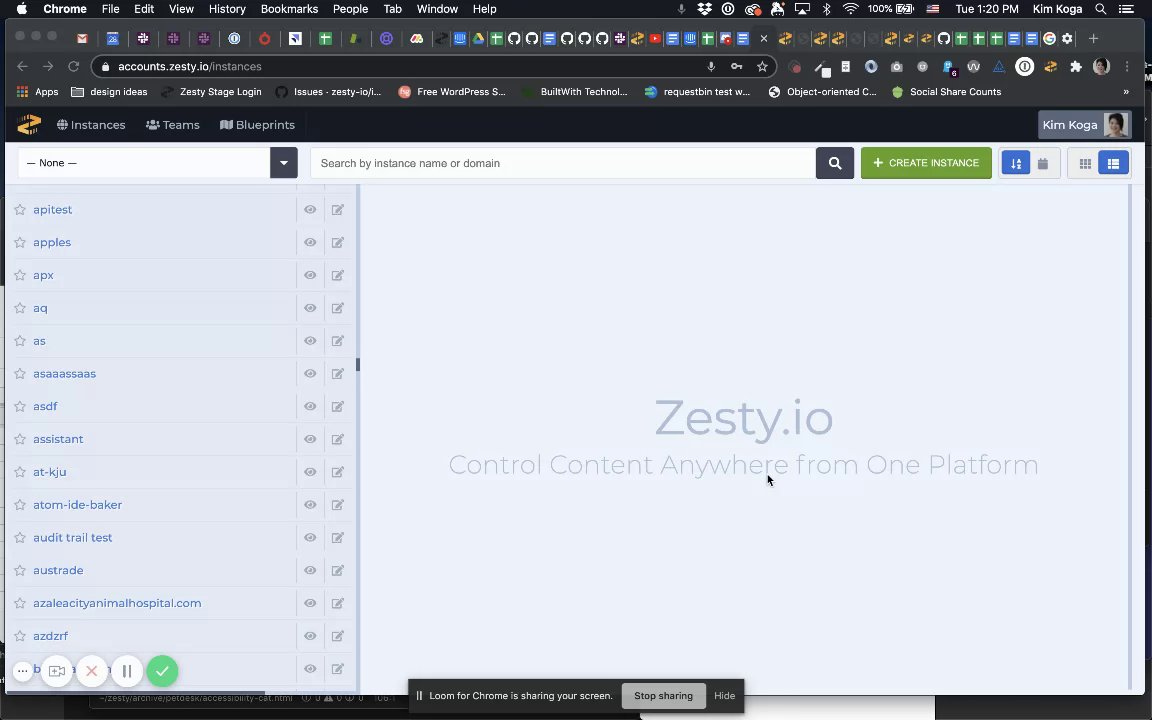This screenshot has width=1152, height=720.
Task: Reload the page in Chrome
Action: coord(73,66)
